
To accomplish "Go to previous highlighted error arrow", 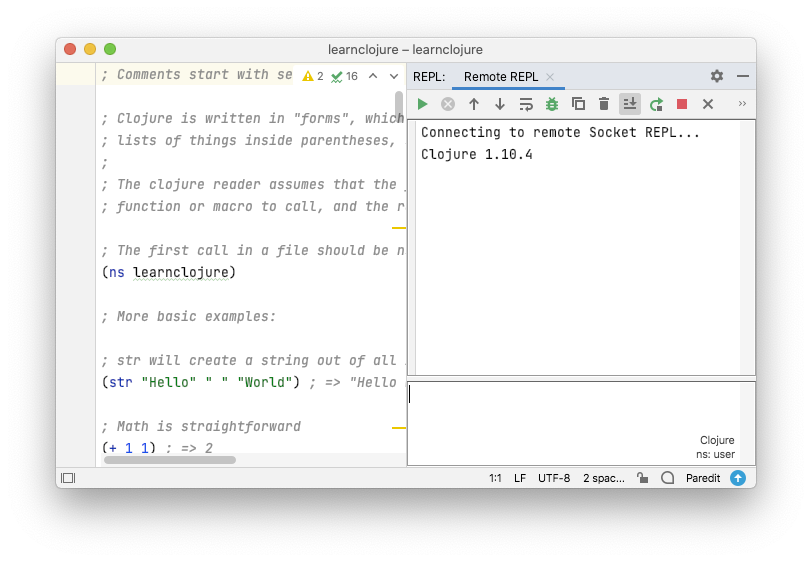I will [373, 76].
